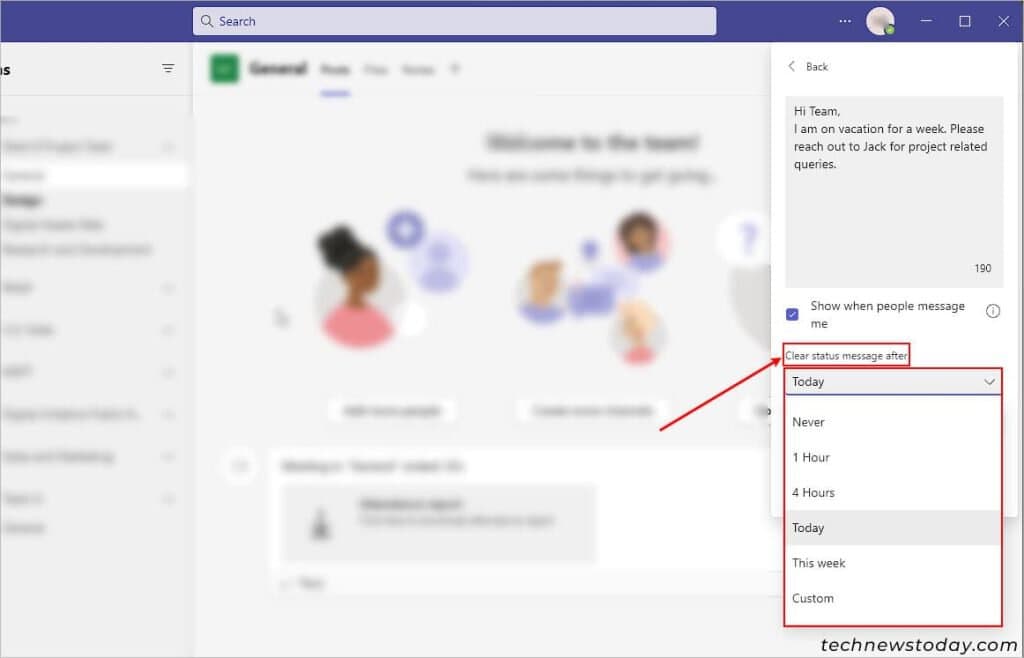Click the filter icon above the teams list
Screen dimensions: 1024x658
point(168,68)
